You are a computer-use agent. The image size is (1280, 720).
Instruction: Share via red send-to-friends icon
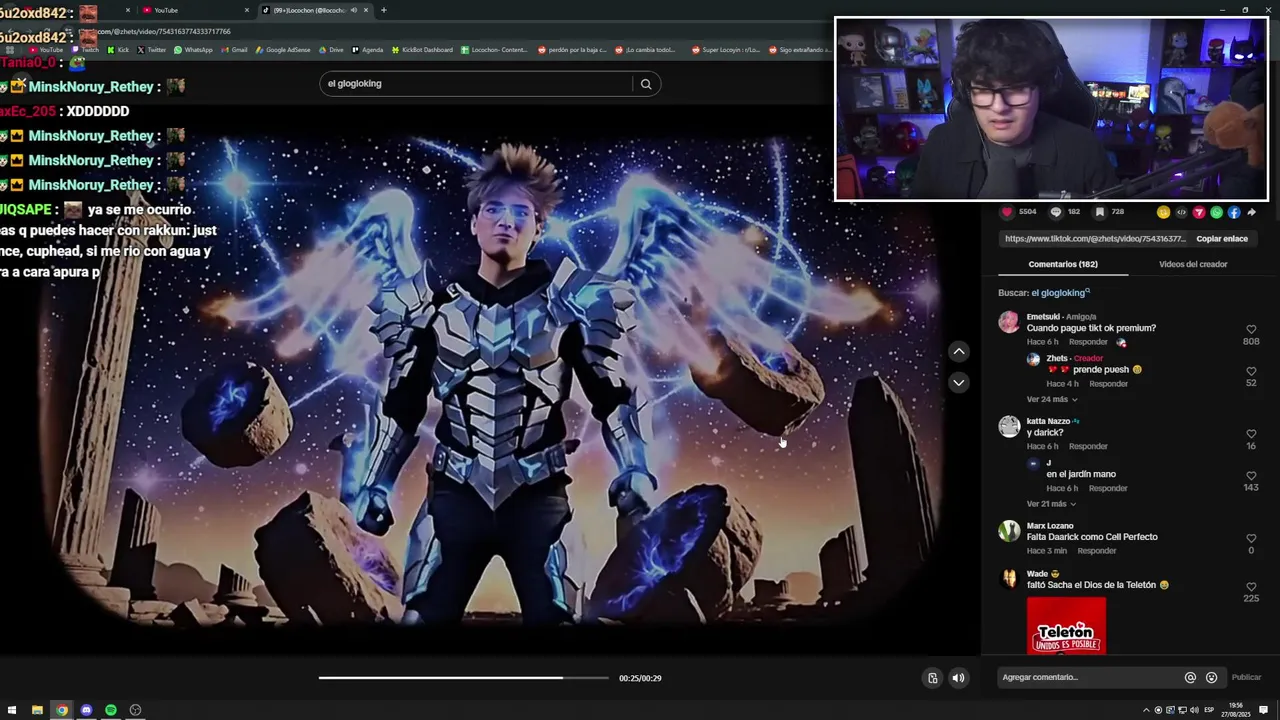1199,212
